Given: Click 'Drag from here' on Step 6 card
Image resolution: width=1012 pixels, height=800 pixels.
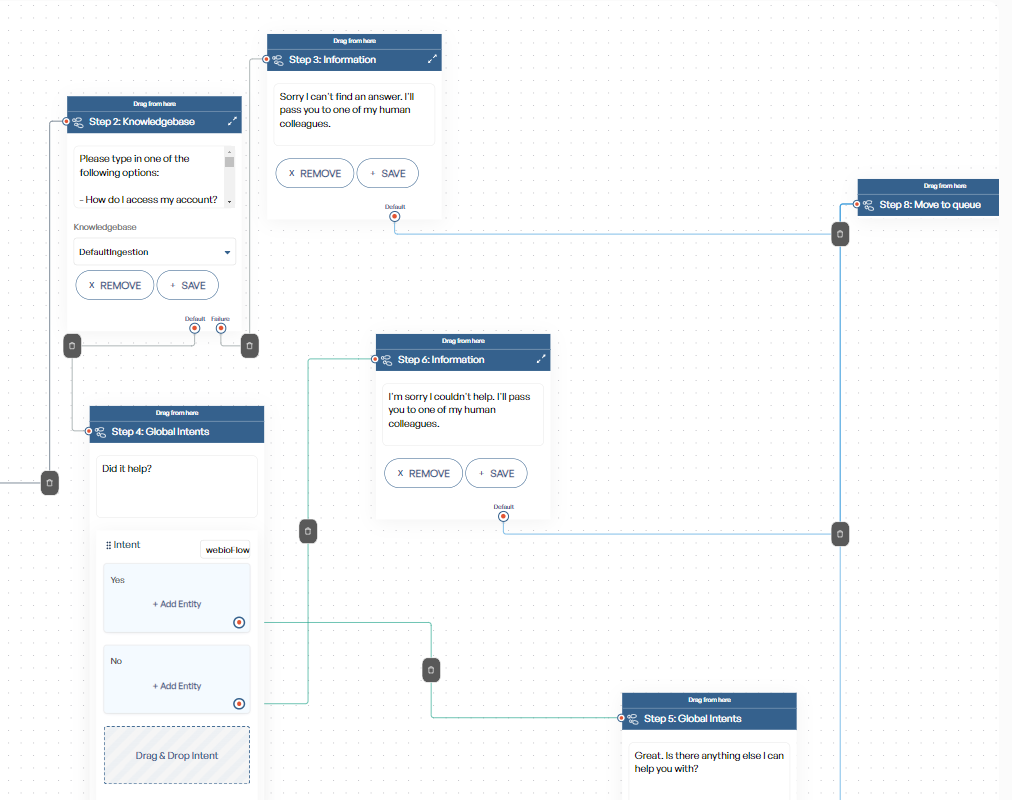Looking at the screenshot, I should click(463, 341).
